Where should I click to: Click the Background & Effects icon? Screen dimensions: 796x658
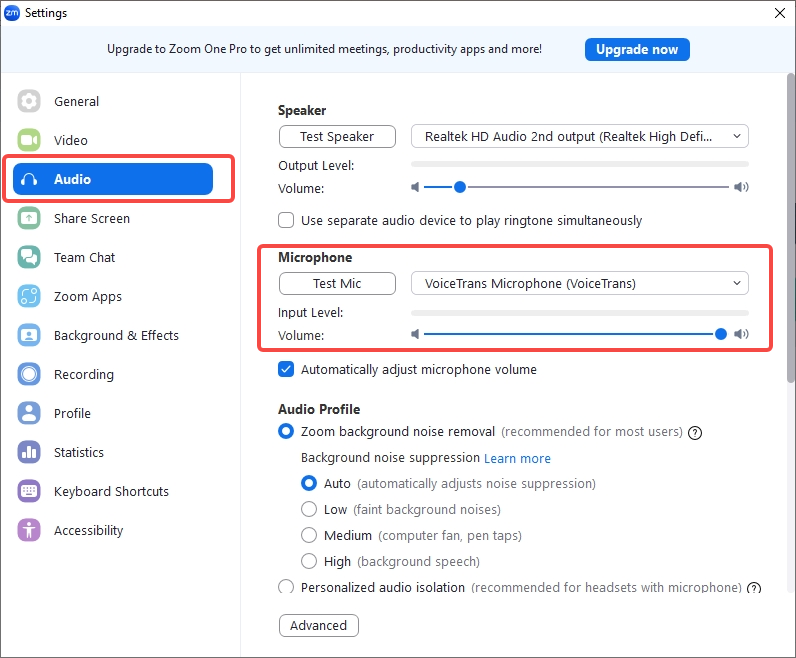tap(29, 335)
